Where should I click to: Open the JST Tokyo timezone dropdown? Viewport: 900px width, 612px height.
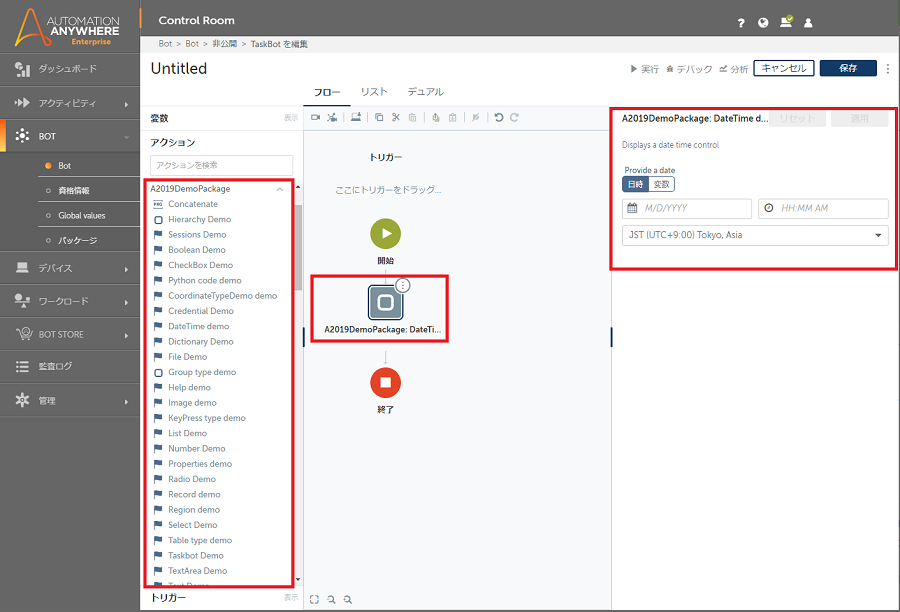(x=755, y=235)
